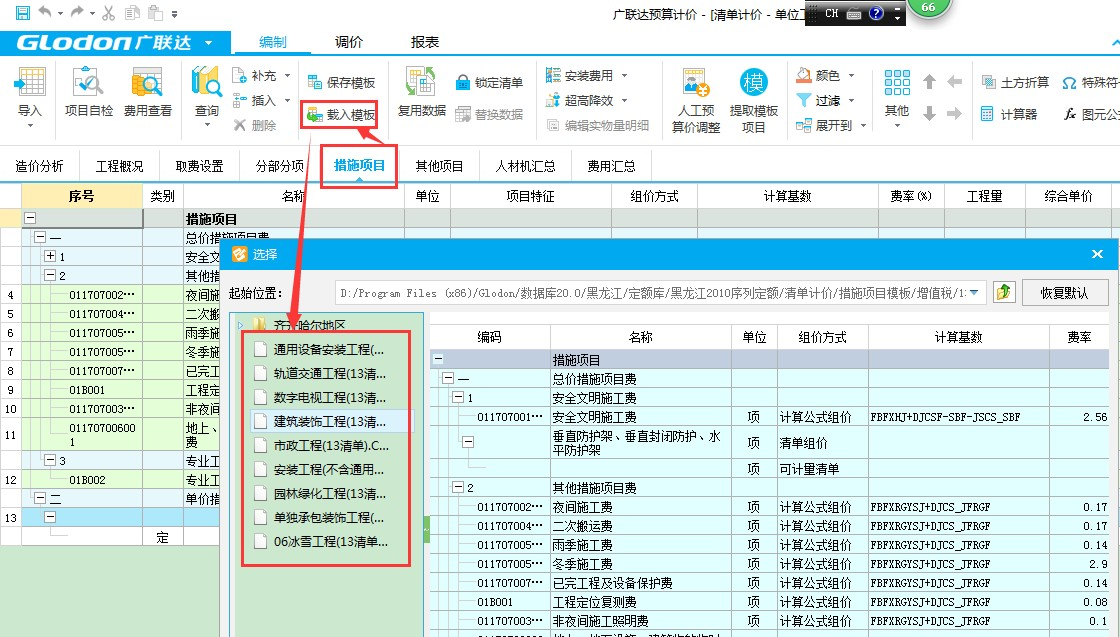Click the 复用数据 reuse data icon
1120x637 pixels.
pyautogui.click(x=421, y=92)
